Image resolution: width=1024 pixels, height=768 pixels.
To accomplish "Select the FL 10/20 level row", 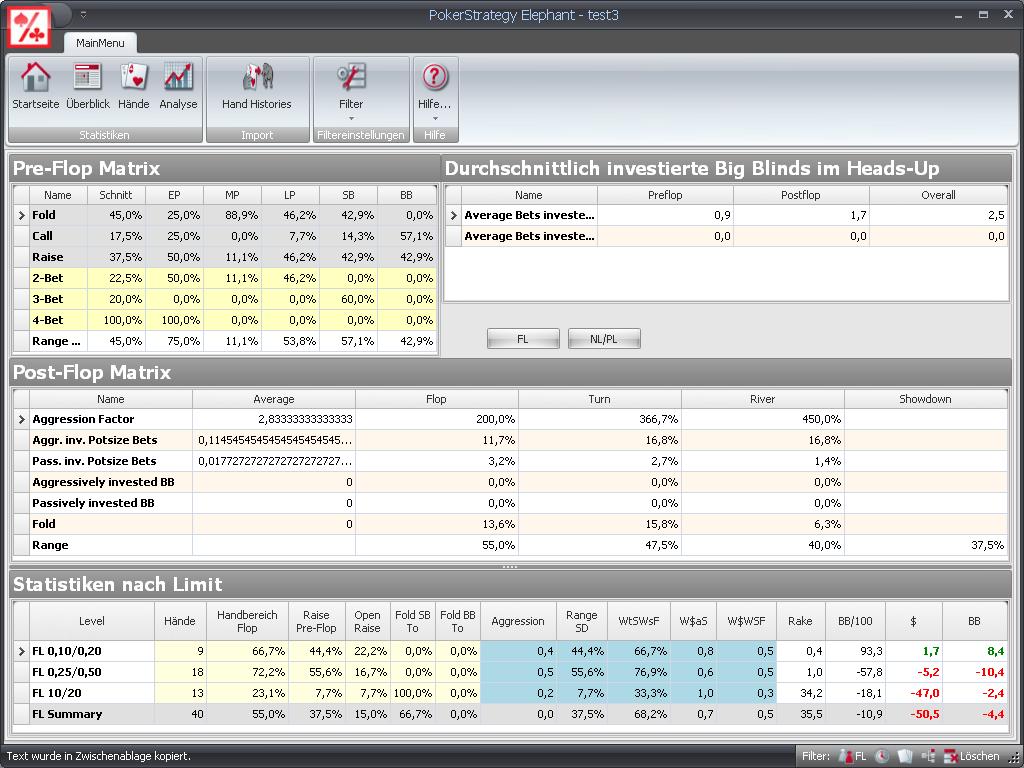I will (x=509, y=693).
